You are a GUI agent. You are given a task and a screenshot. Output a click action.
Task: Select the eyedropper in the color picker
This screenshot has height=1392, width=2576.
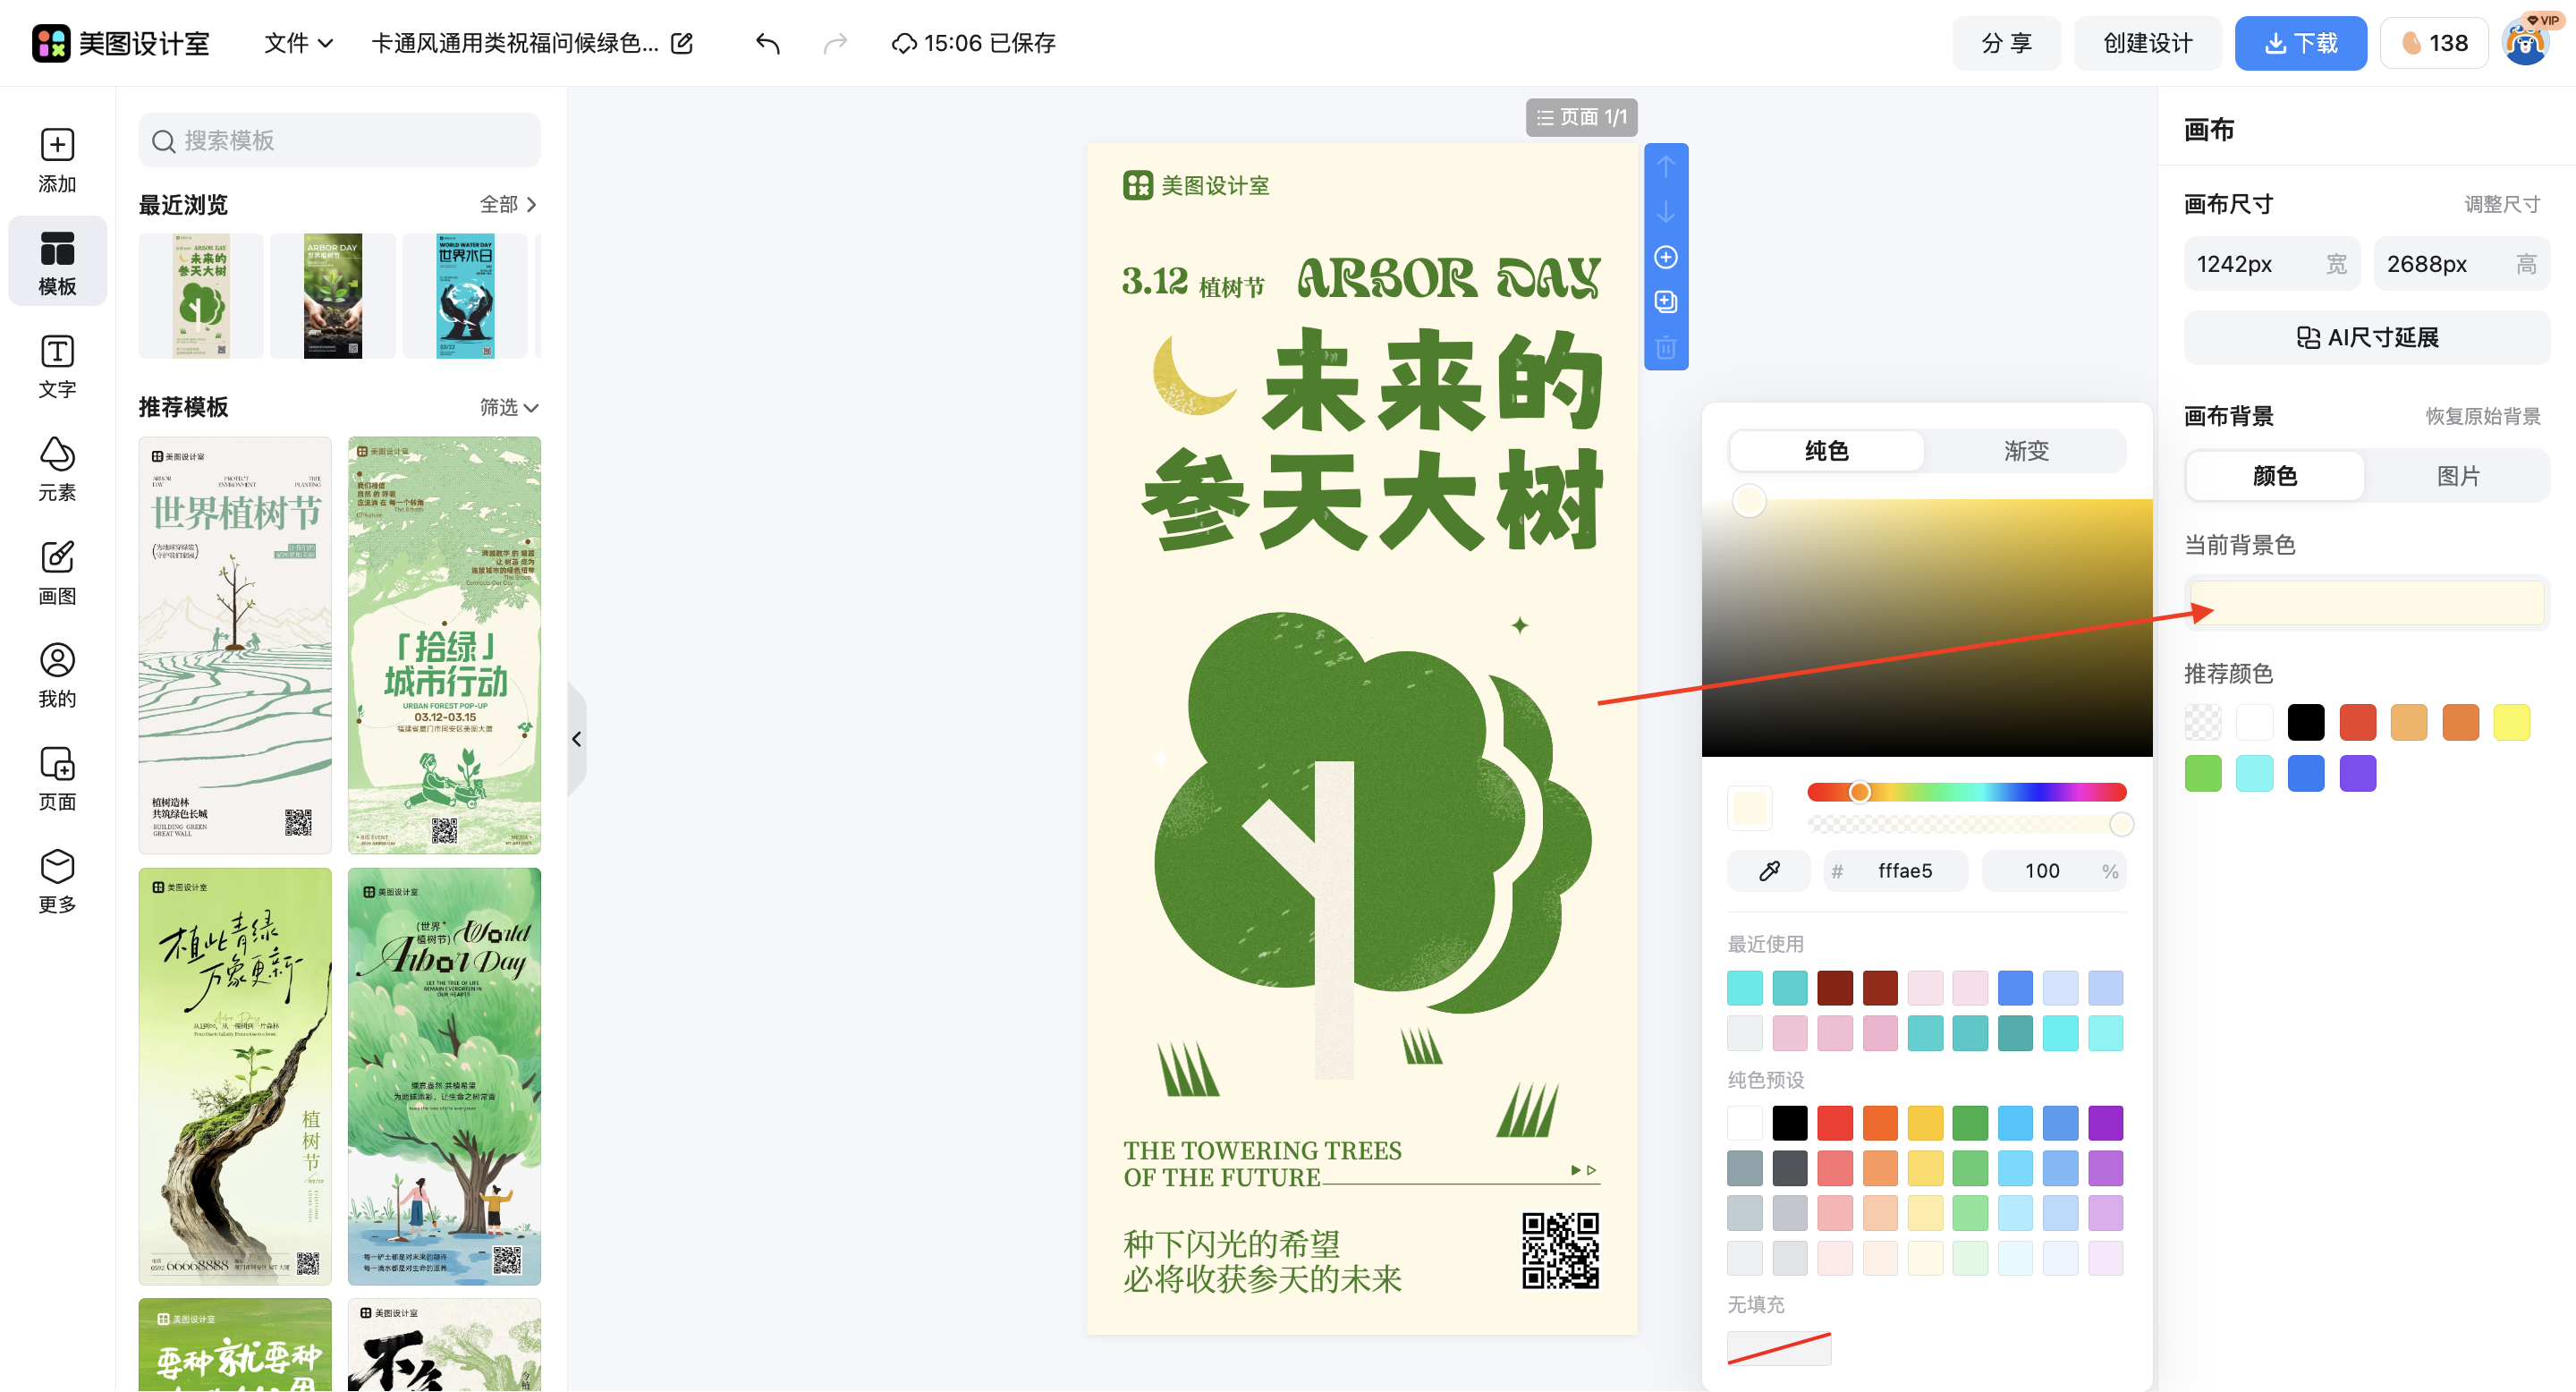[1768, 870]
